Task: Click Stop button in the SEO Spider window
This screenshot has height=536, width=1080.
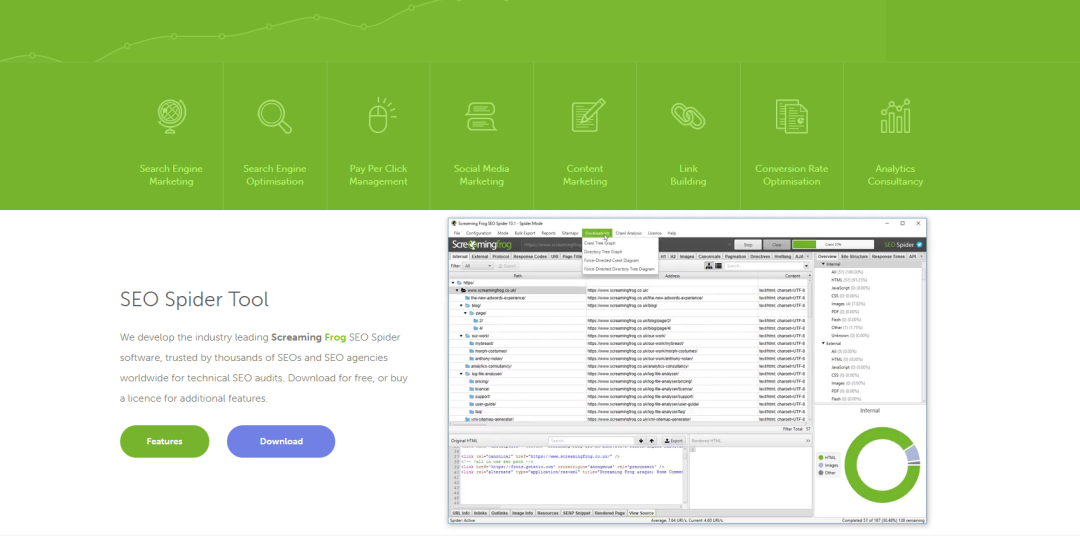Action: [747, 245]
